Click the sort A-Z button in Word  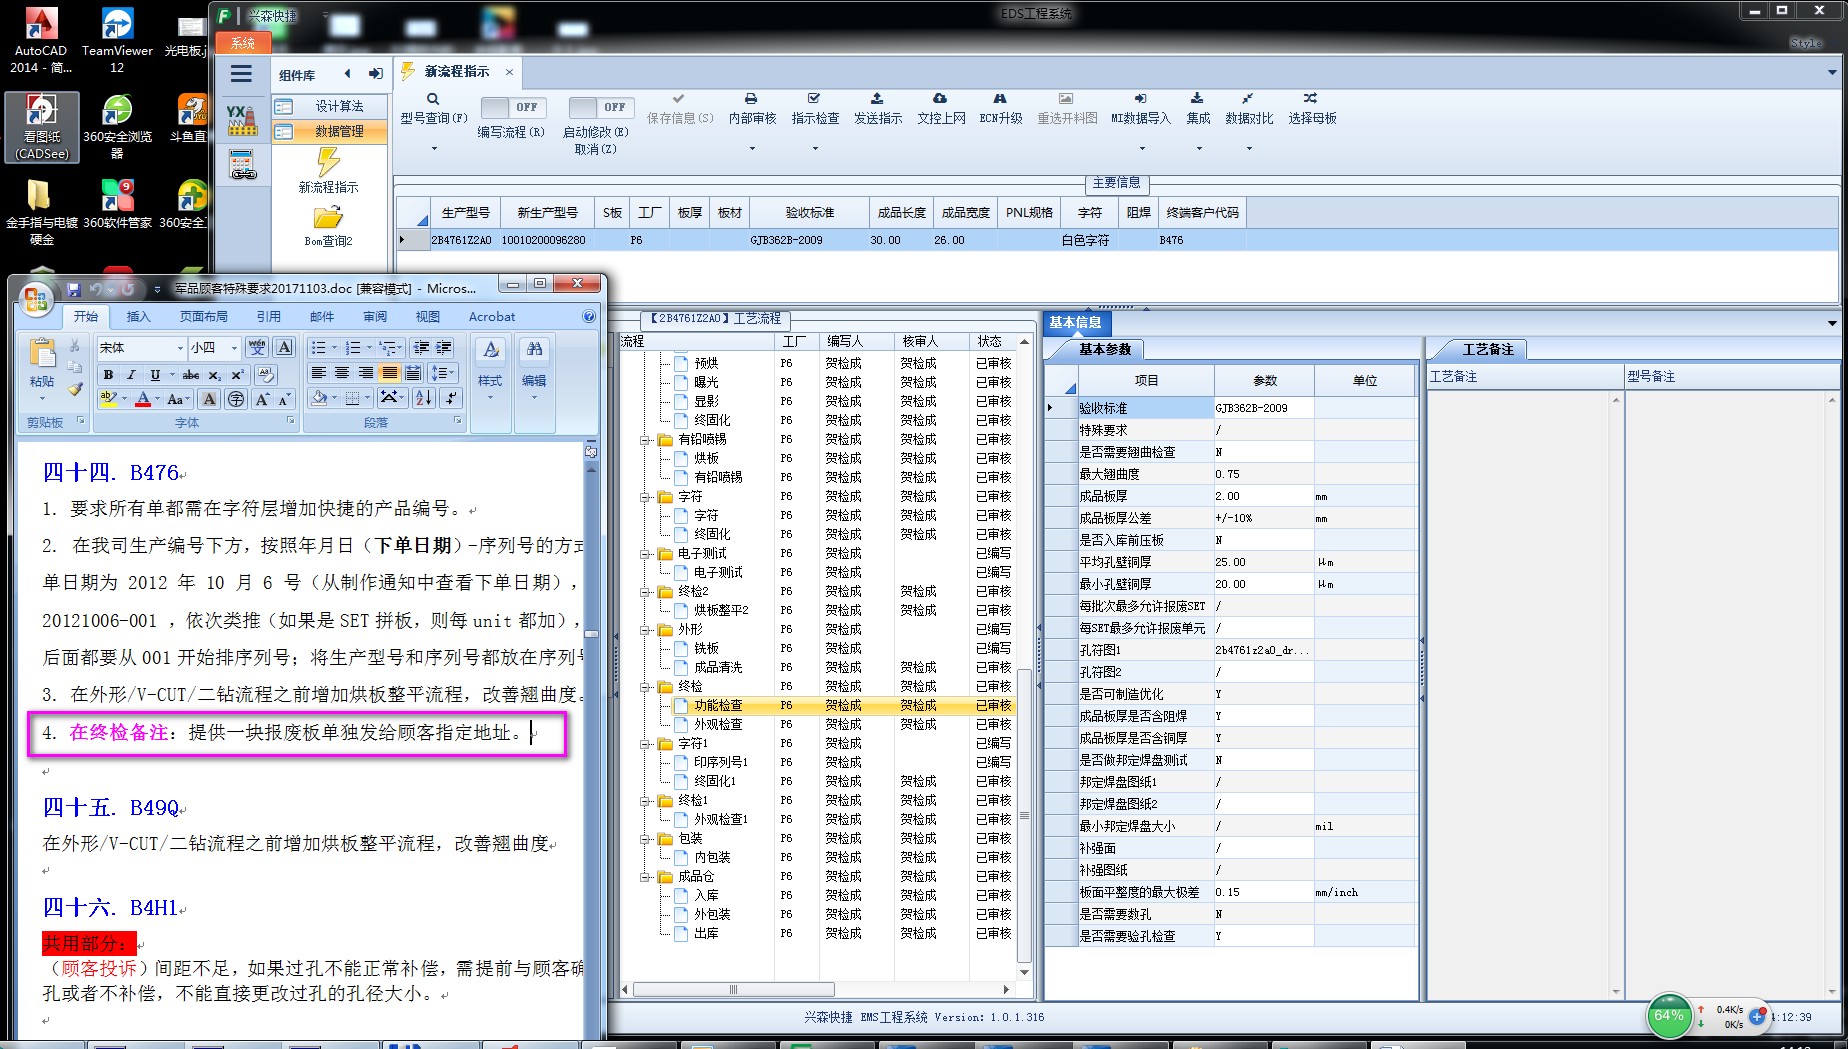pos(424,398)
